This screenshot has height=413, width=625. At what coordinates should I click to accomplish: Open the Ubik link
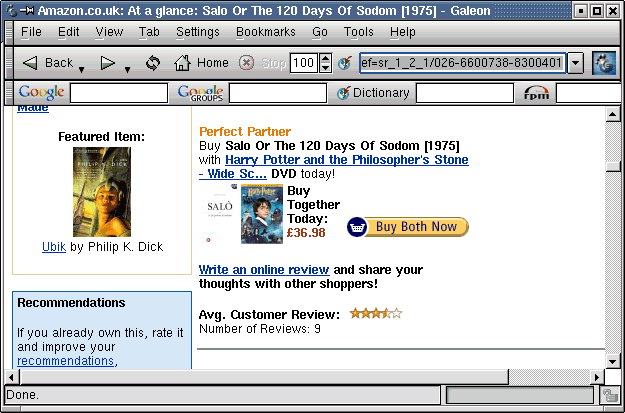54,247
